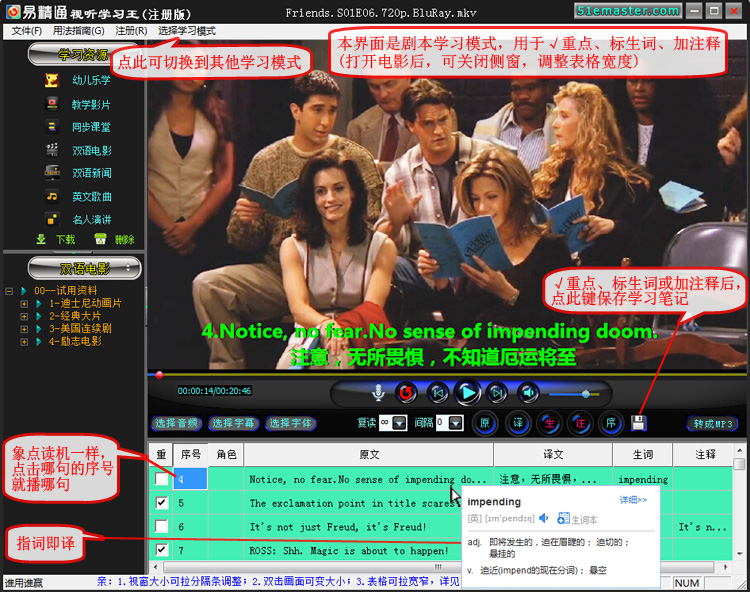Save study notes with the floppy disk icon
Screen dimensions: 750x592
(x=639, y=423)
